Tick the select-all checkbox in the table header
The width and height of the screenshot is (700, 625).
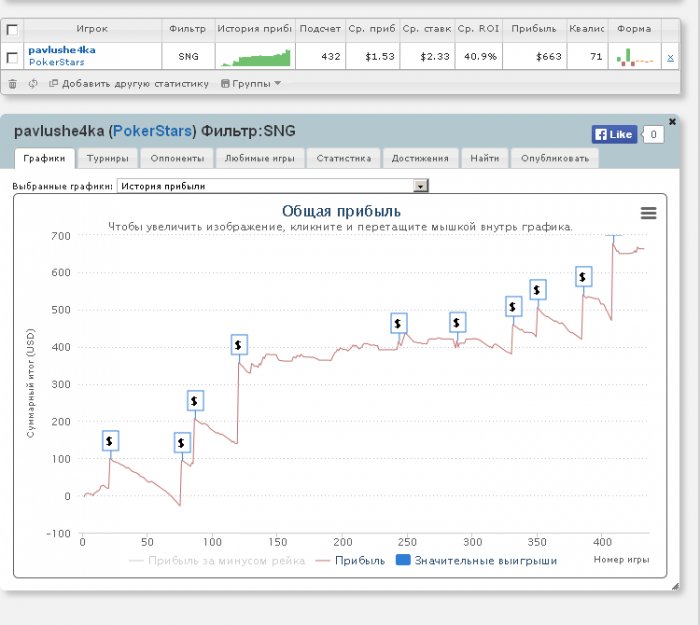13,30
